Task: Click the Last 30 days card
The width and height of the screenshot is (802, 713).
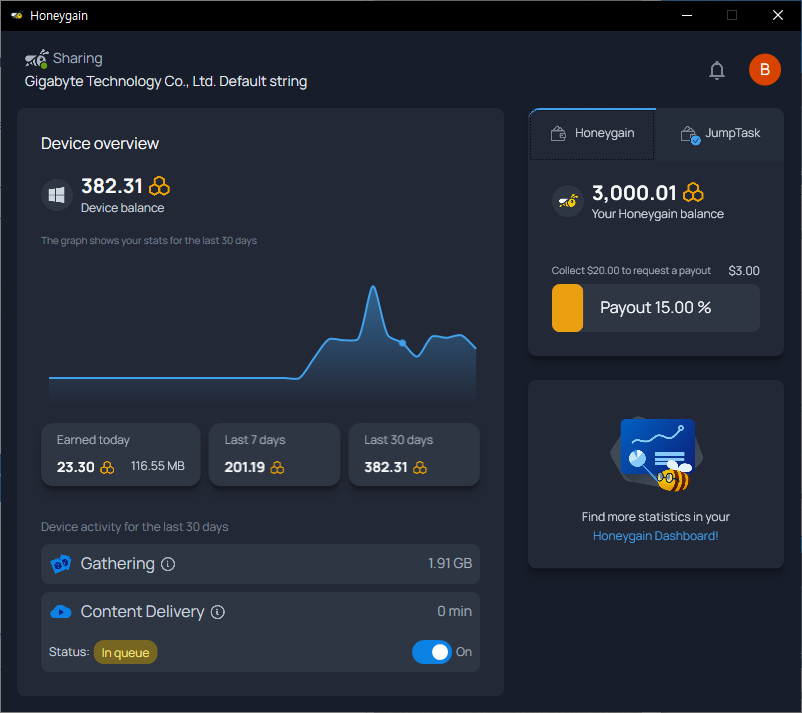Action: (x=414, y=454)
